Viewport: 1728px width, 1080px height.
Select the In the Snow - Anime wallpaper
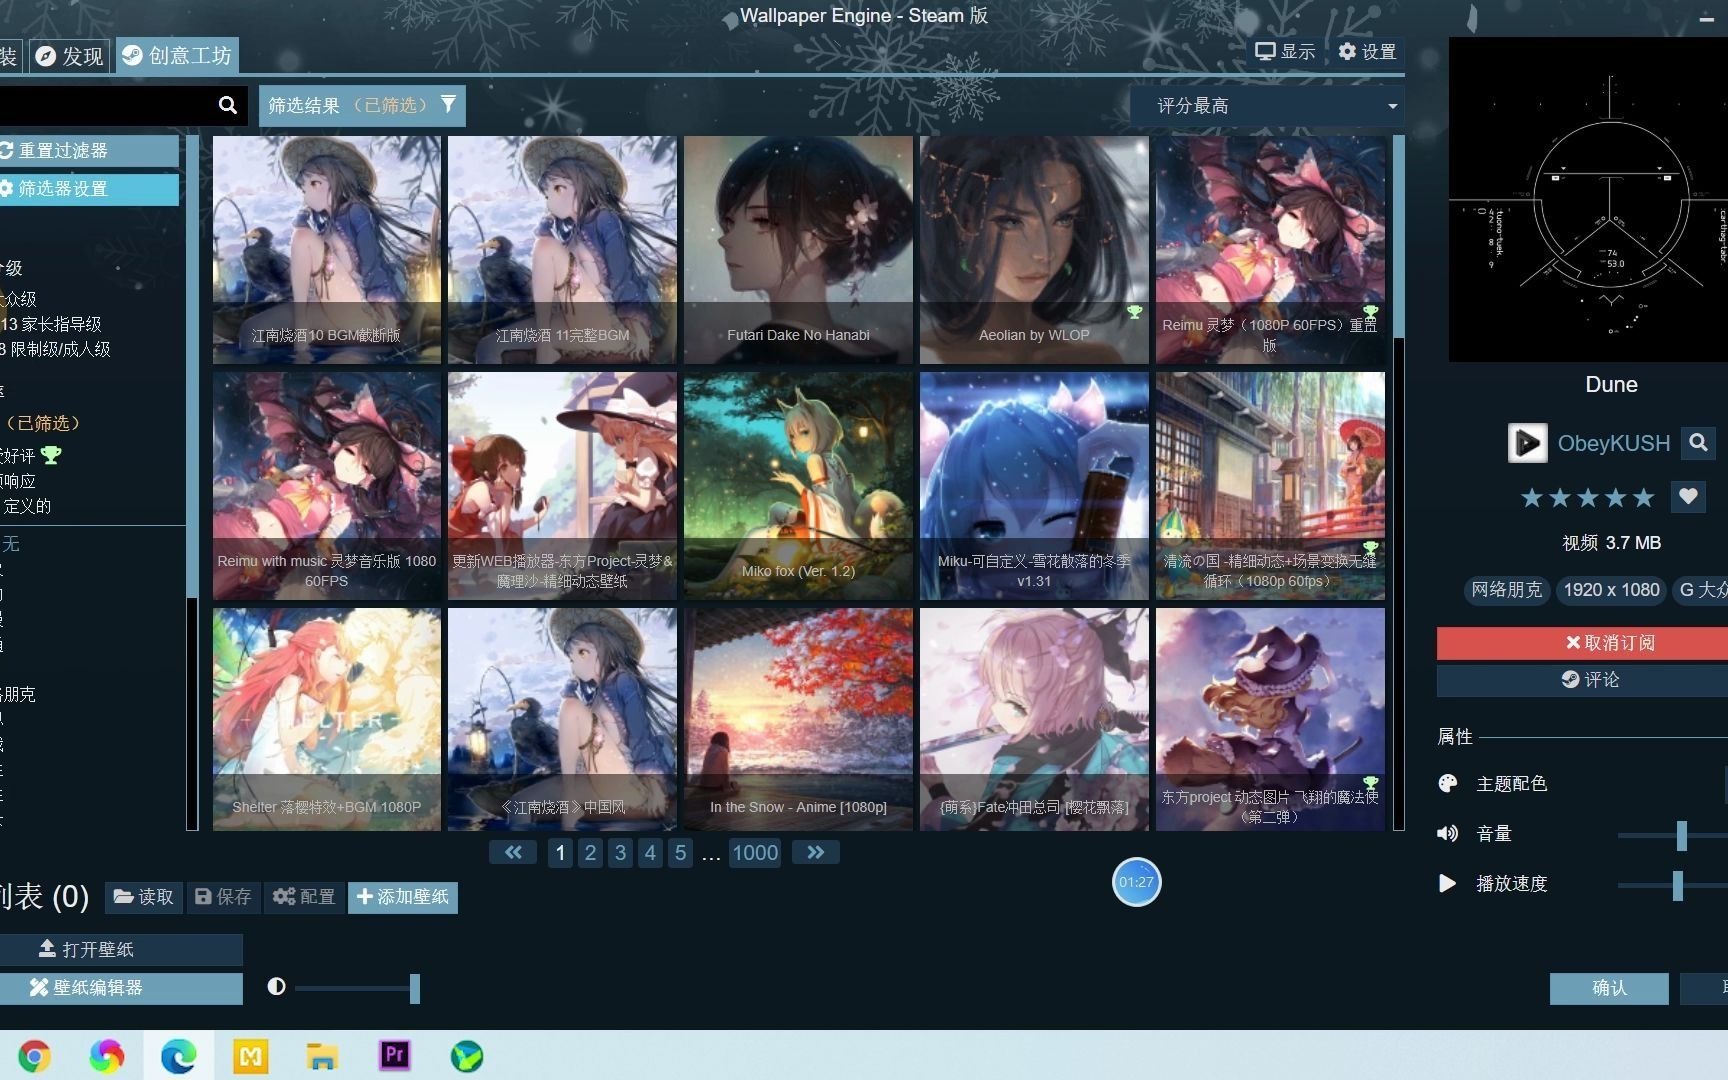(798, 719)
